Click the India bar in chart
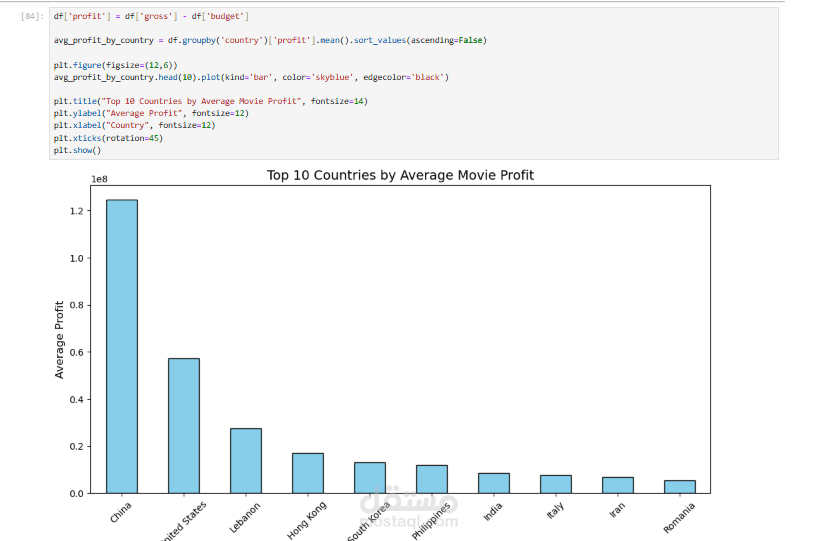819x541 pixels. tap(494, 483)
